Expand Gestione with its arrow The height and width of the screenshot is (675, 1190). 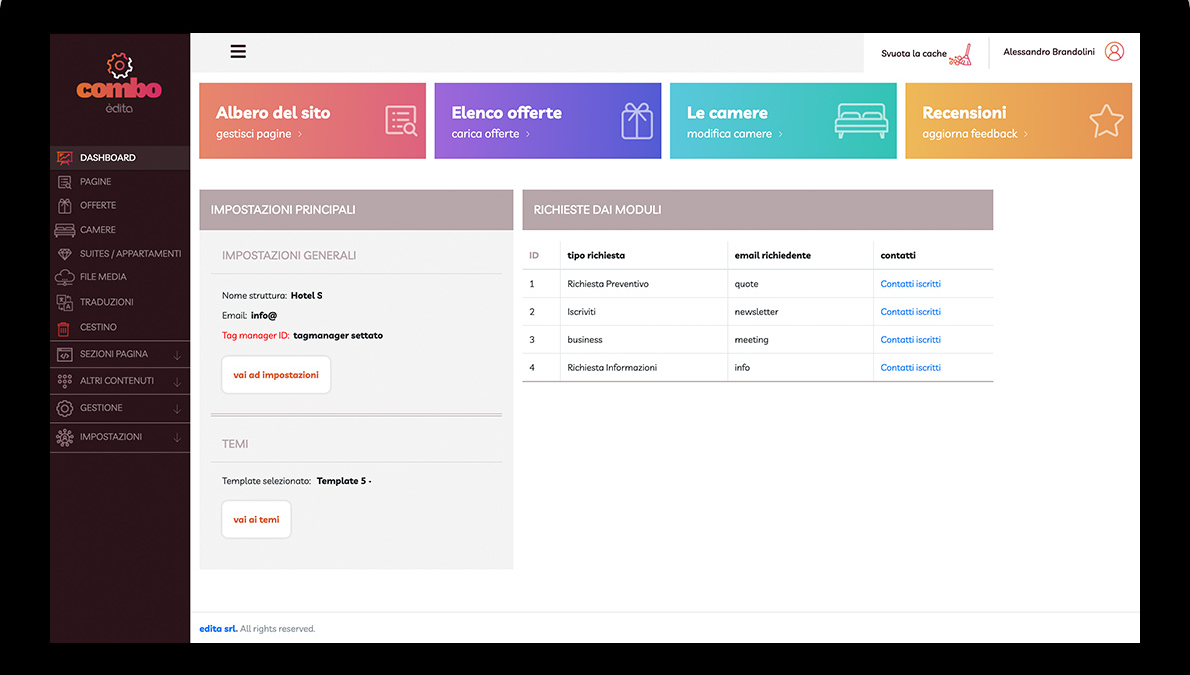pyautogui.click(x=177, y=409)
